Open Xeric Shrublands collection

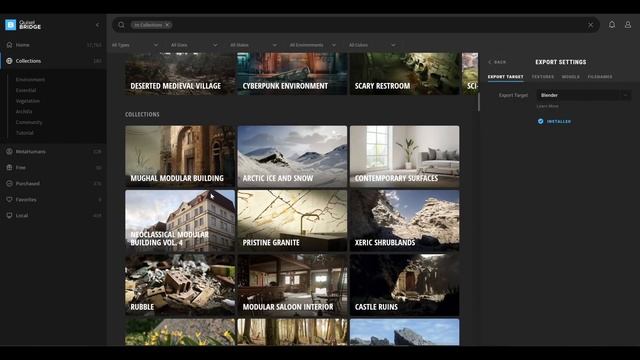point(404,220)
